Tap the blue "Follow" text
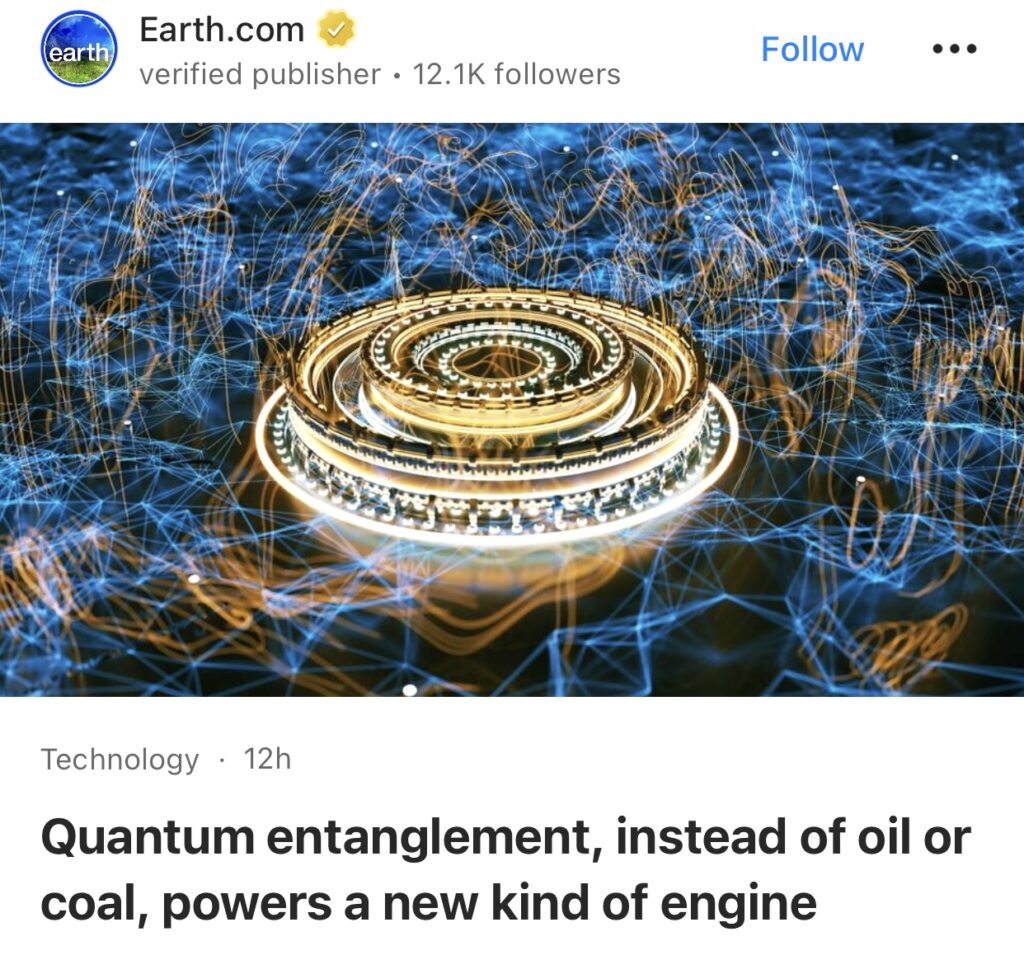This screenshot has width=1024, height=960. click(x=812, y=49)
